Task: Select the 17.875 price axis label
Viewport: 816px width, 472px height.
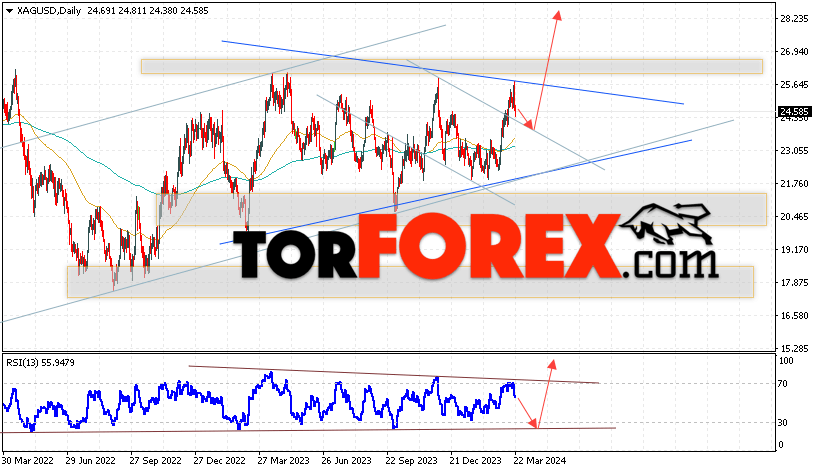Action: [x=795, y=283]
